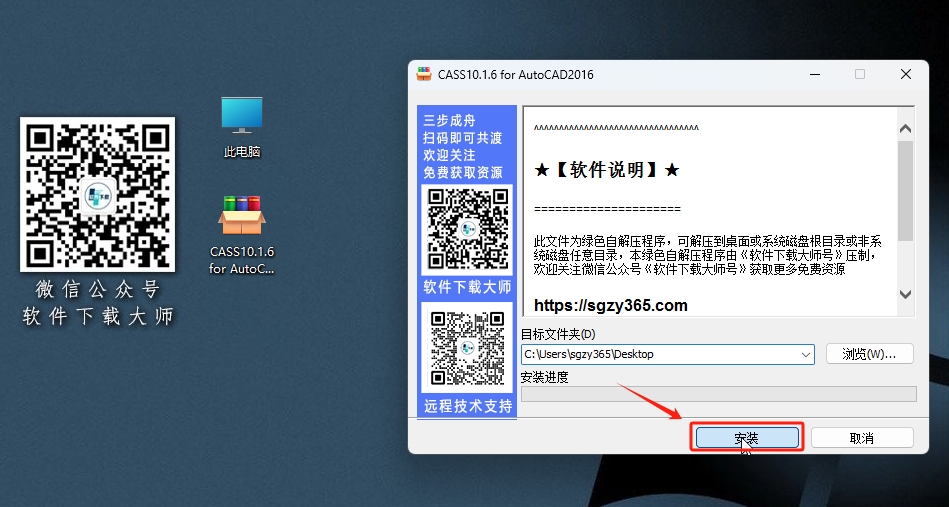Click the CASS10.1.6 for AutoCAD2016 window title
Image resolution: width=949 pixels, height=507 pixels.
(x=516, y=74)
